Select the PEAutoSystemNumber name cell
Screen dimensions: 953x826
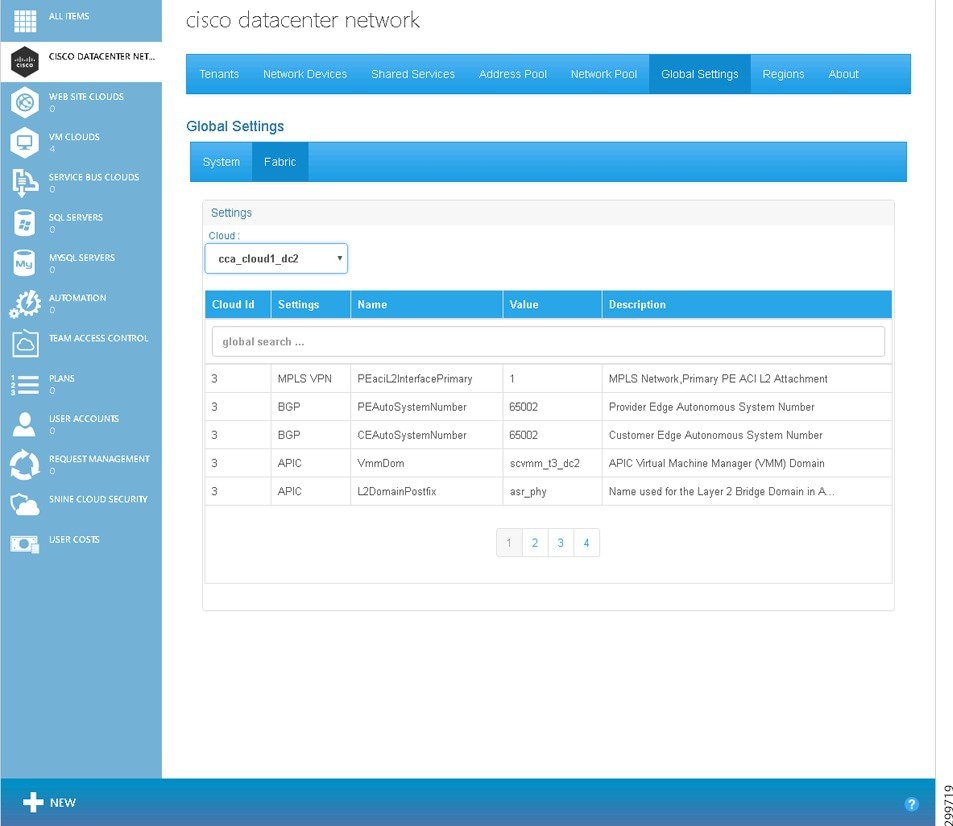pyautogui.click(x=427, y=407)
